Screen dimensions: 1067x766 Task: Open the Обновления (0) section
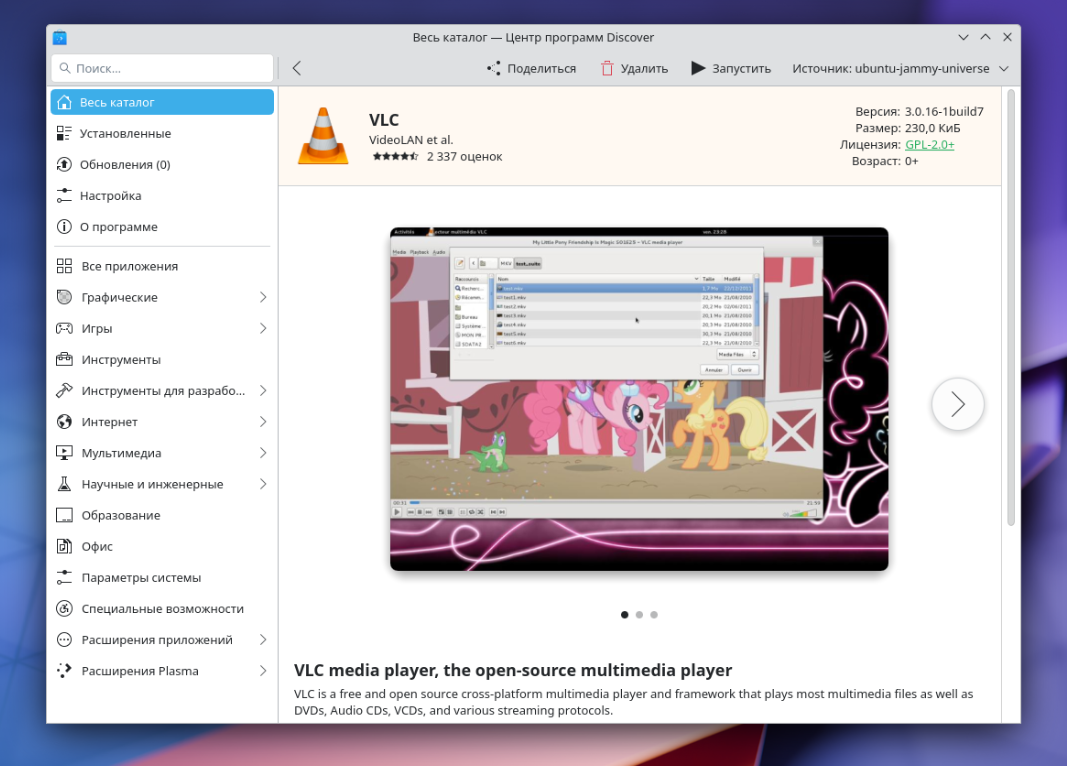click(x=162, y=165)
